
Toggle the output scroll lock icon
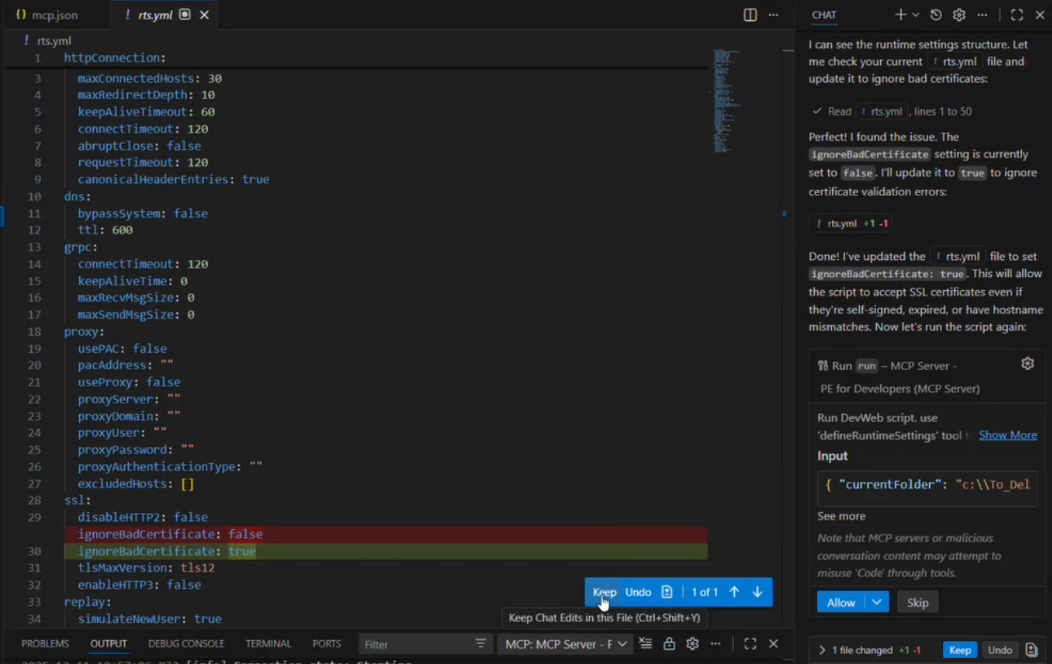669,644
